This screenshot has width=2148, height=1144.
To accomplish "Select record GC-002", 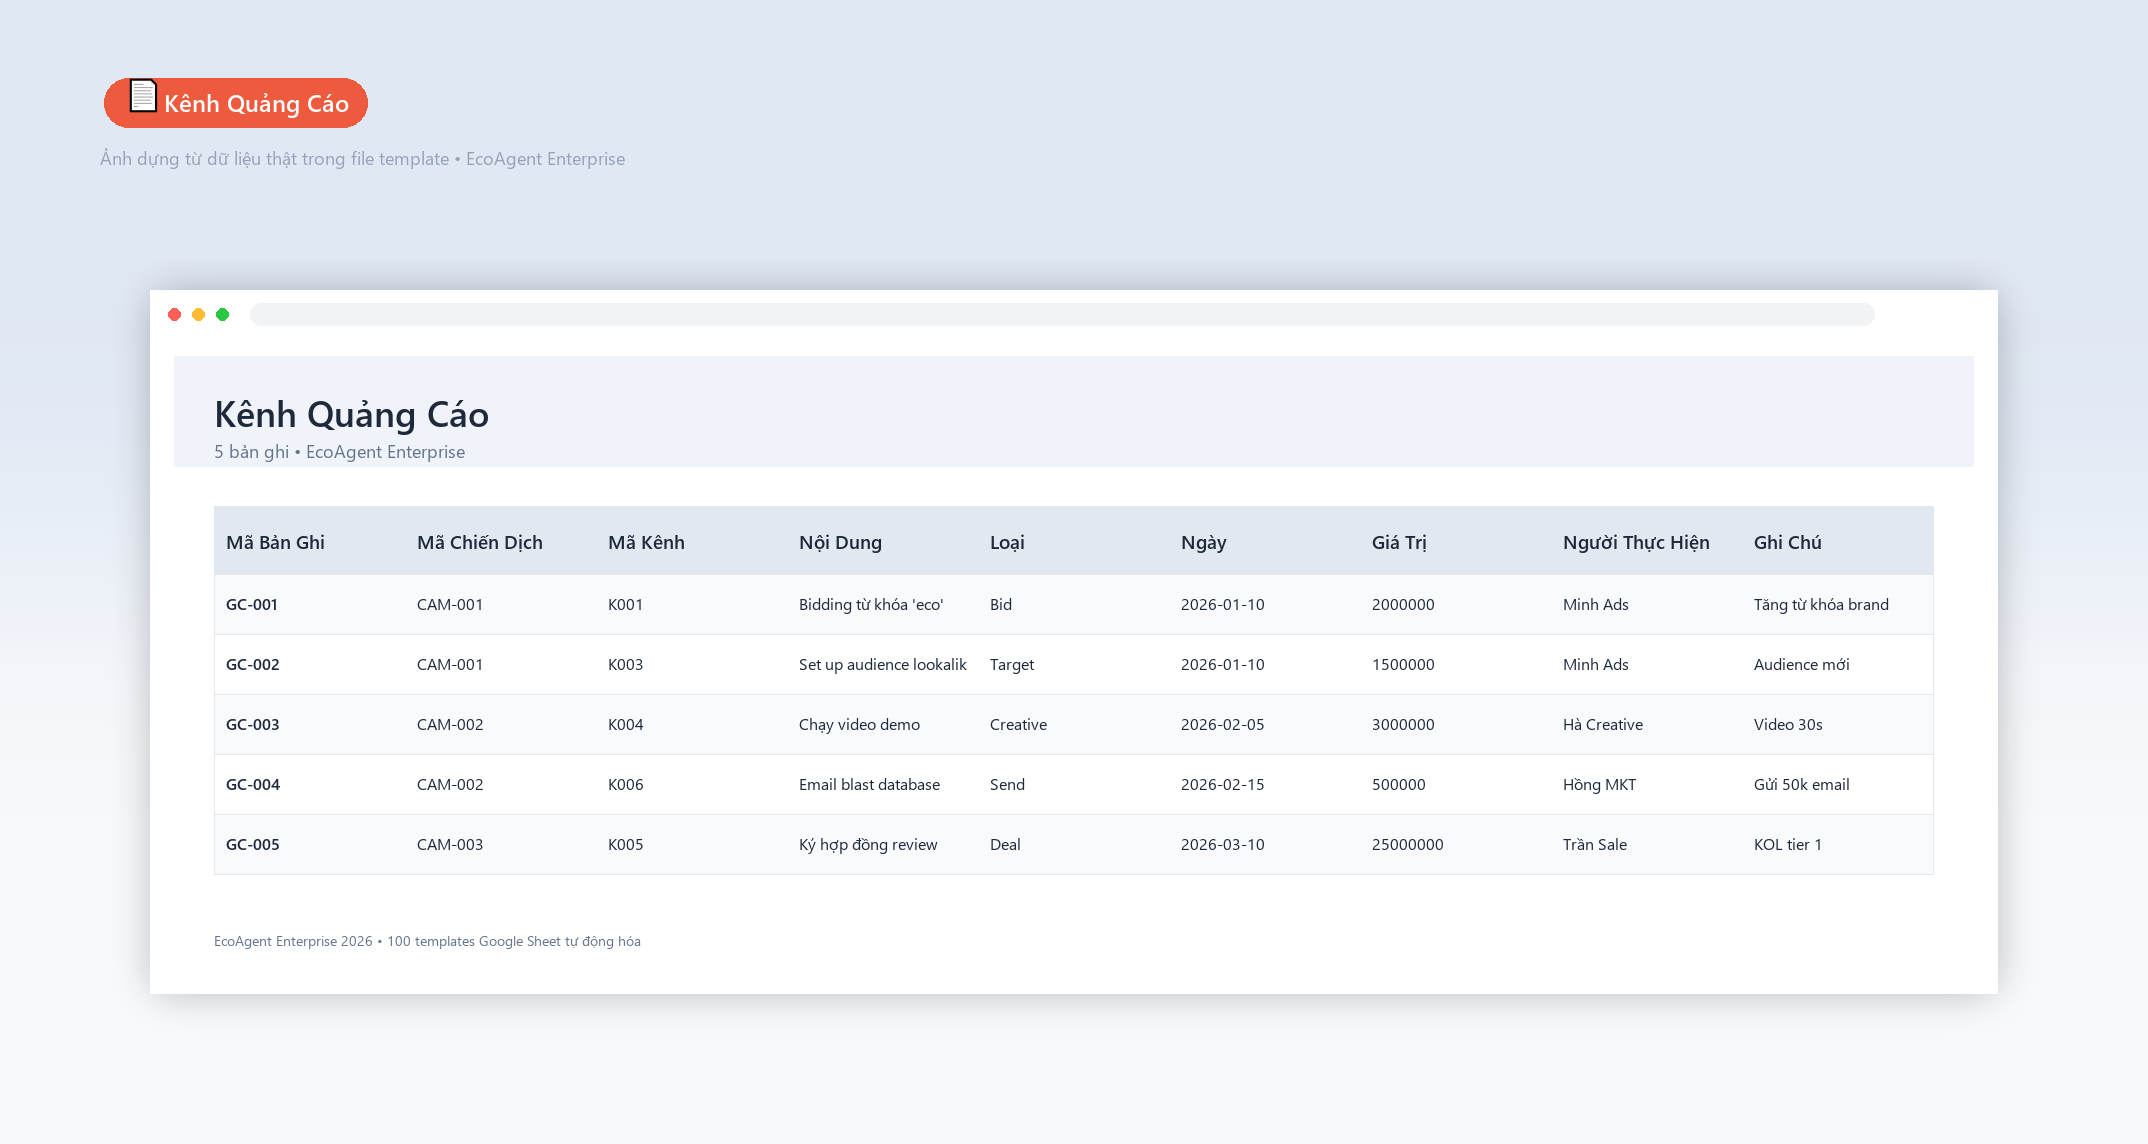I will [x=253, y=664].
